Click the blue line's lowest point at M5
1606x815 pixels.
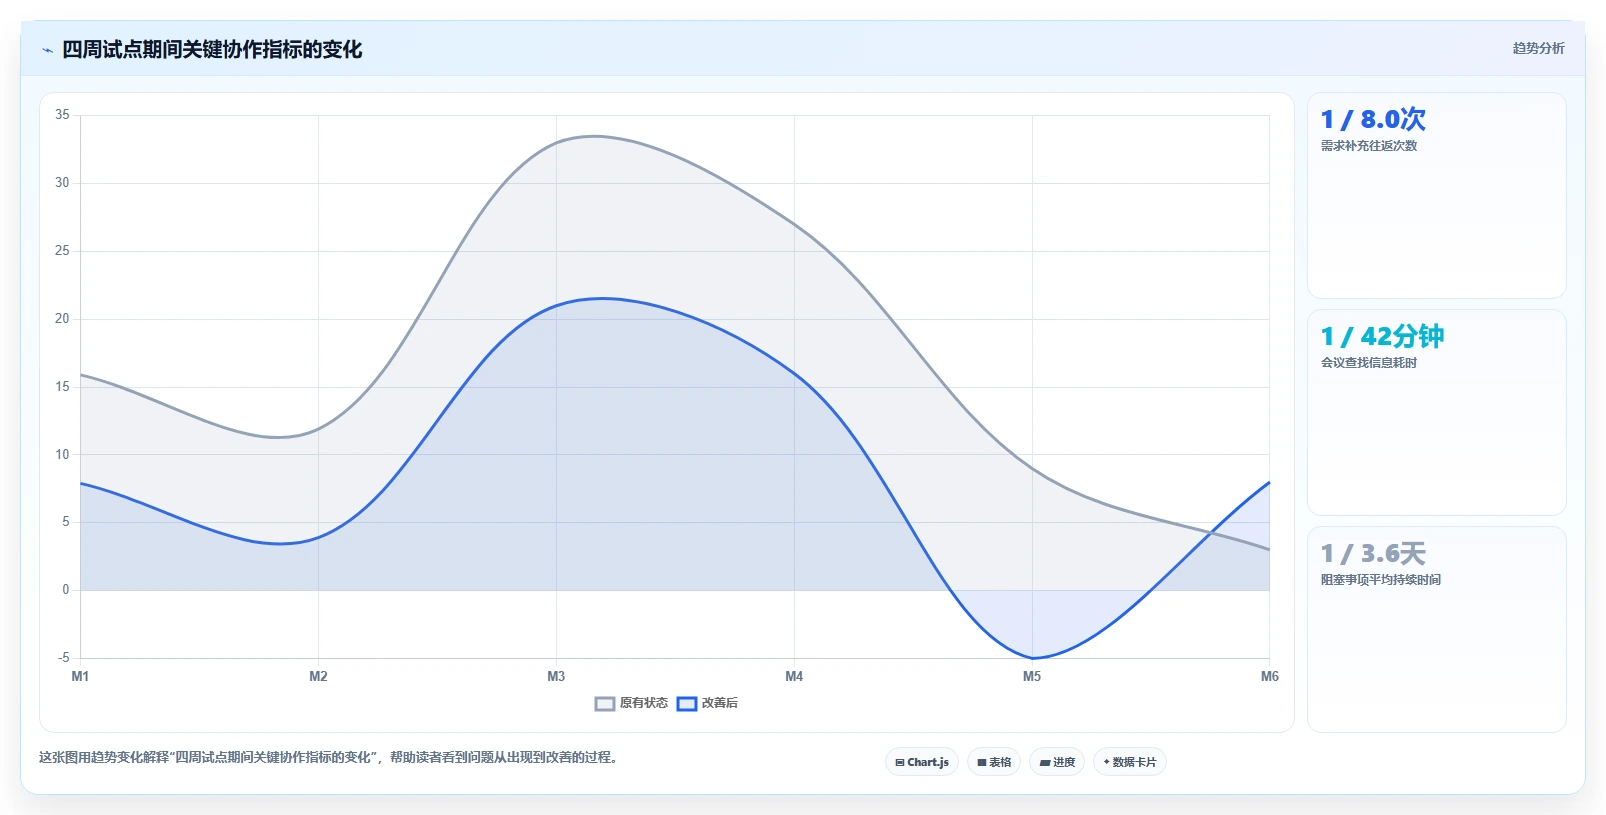(x=1032, y=658)
